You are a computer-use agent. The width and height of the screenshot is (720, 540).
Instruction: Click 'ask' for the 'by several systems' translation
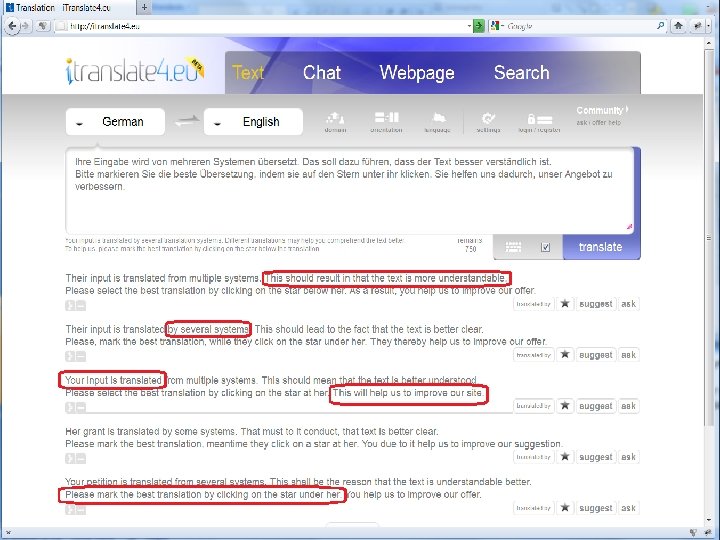(x=628, y=354)
